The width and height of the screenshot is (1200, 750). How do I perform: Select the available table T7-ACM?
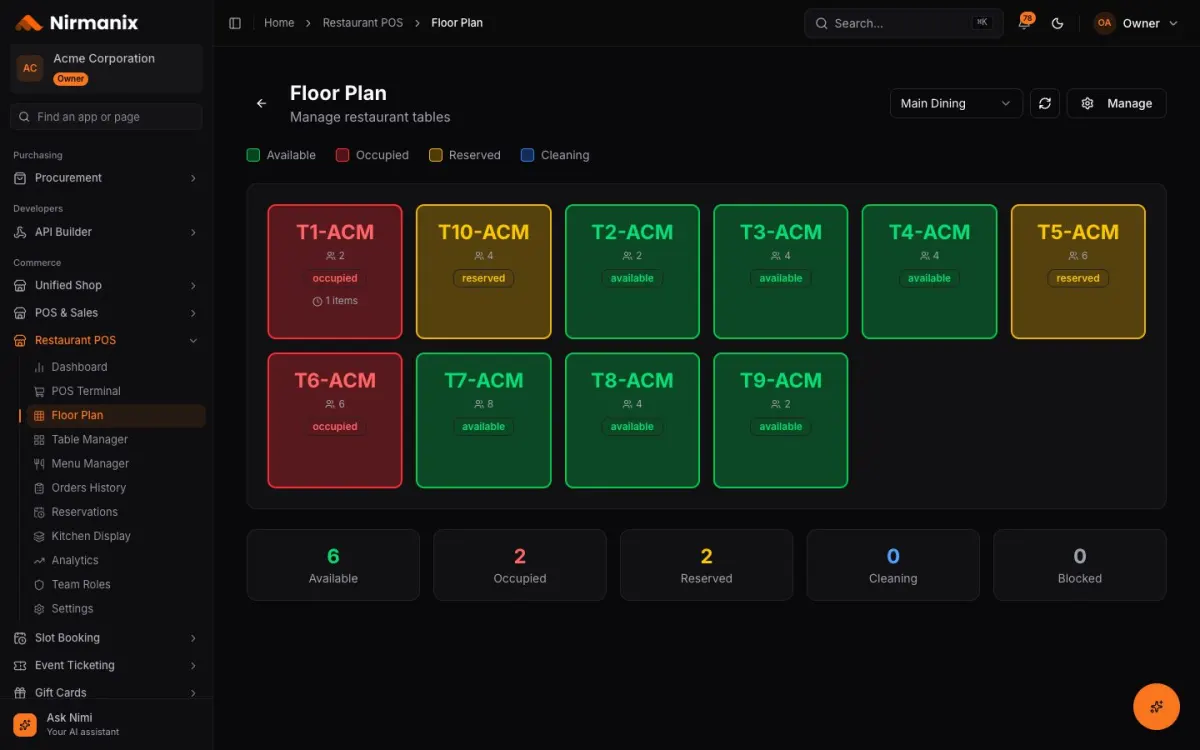coord(484,420)
